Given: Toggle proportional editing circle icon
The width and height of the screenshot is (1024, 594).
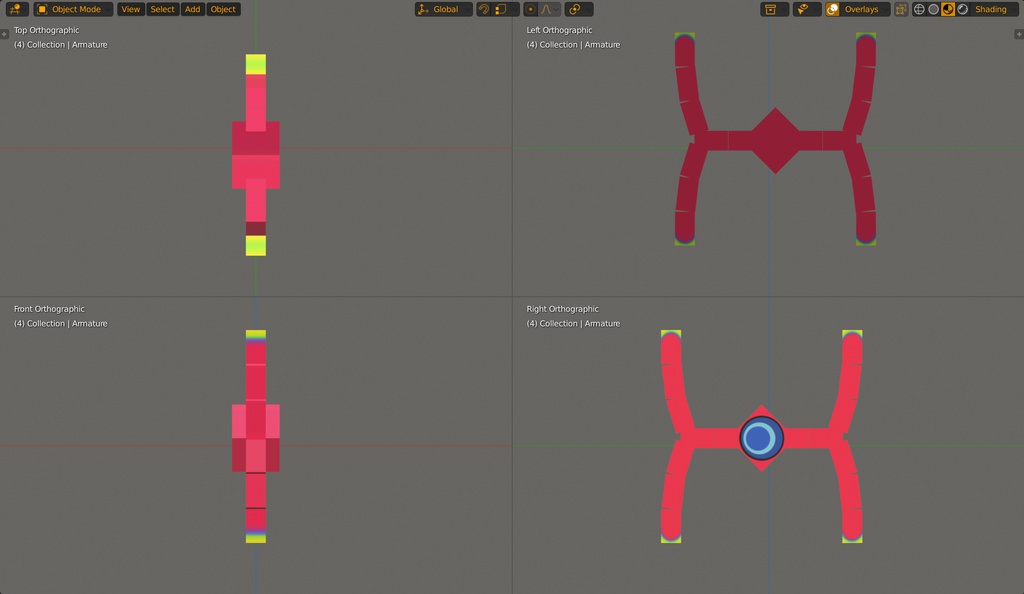Looking at the screenshot, I should pos(530,9).
